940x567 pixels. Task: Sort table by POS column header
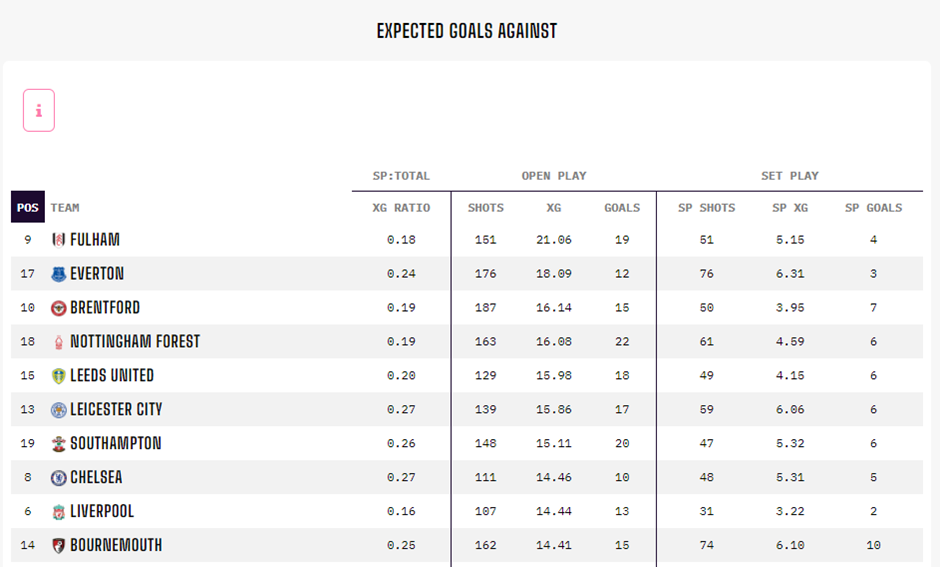28,208
